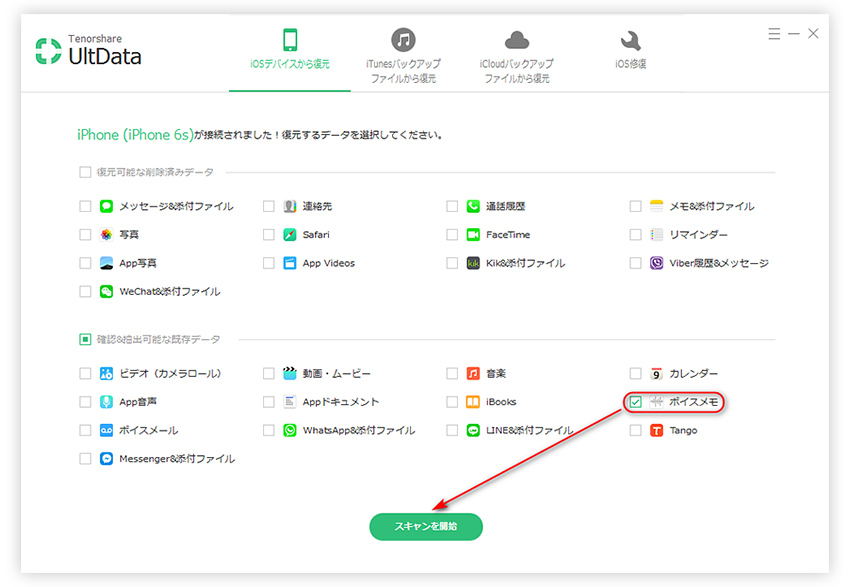850x587 pixels.
Task: Check the WhatsApp&添付ファイル checkbox
Action: pos(268,430)
